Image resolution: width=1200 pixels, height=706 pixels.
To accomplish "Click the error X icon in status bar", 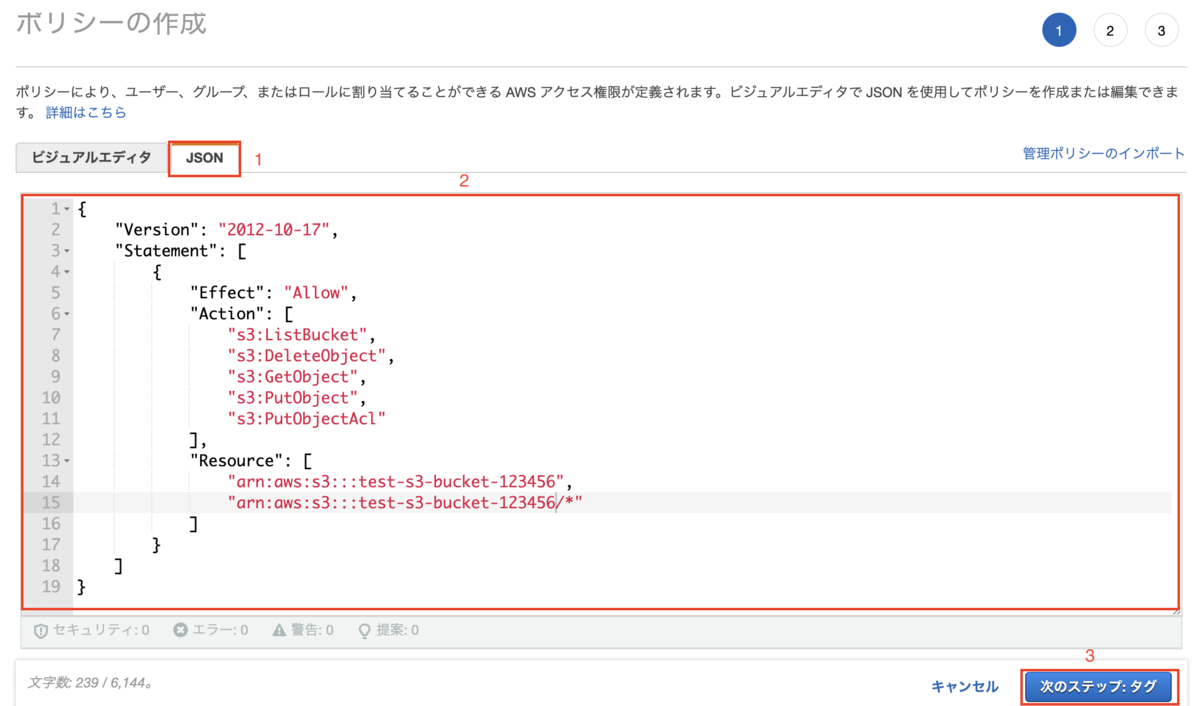I will 180,631.
